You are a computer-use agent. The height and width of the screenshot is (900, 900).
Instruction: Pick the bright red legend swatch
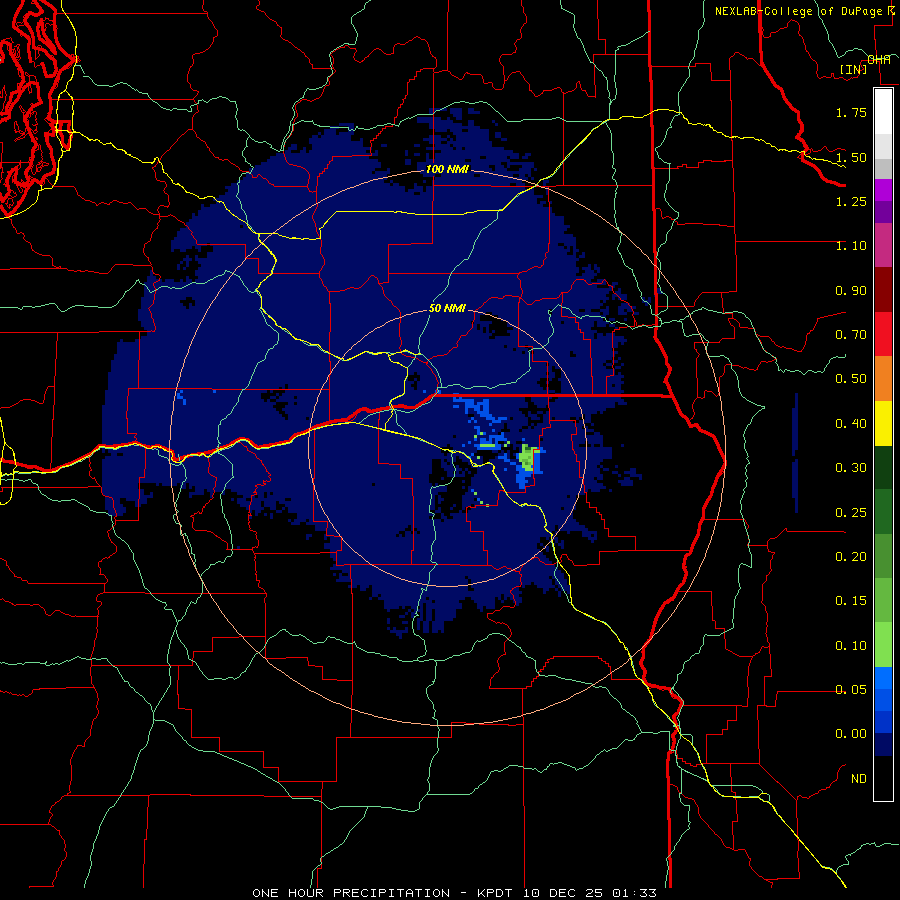click(x=883, y=334)
